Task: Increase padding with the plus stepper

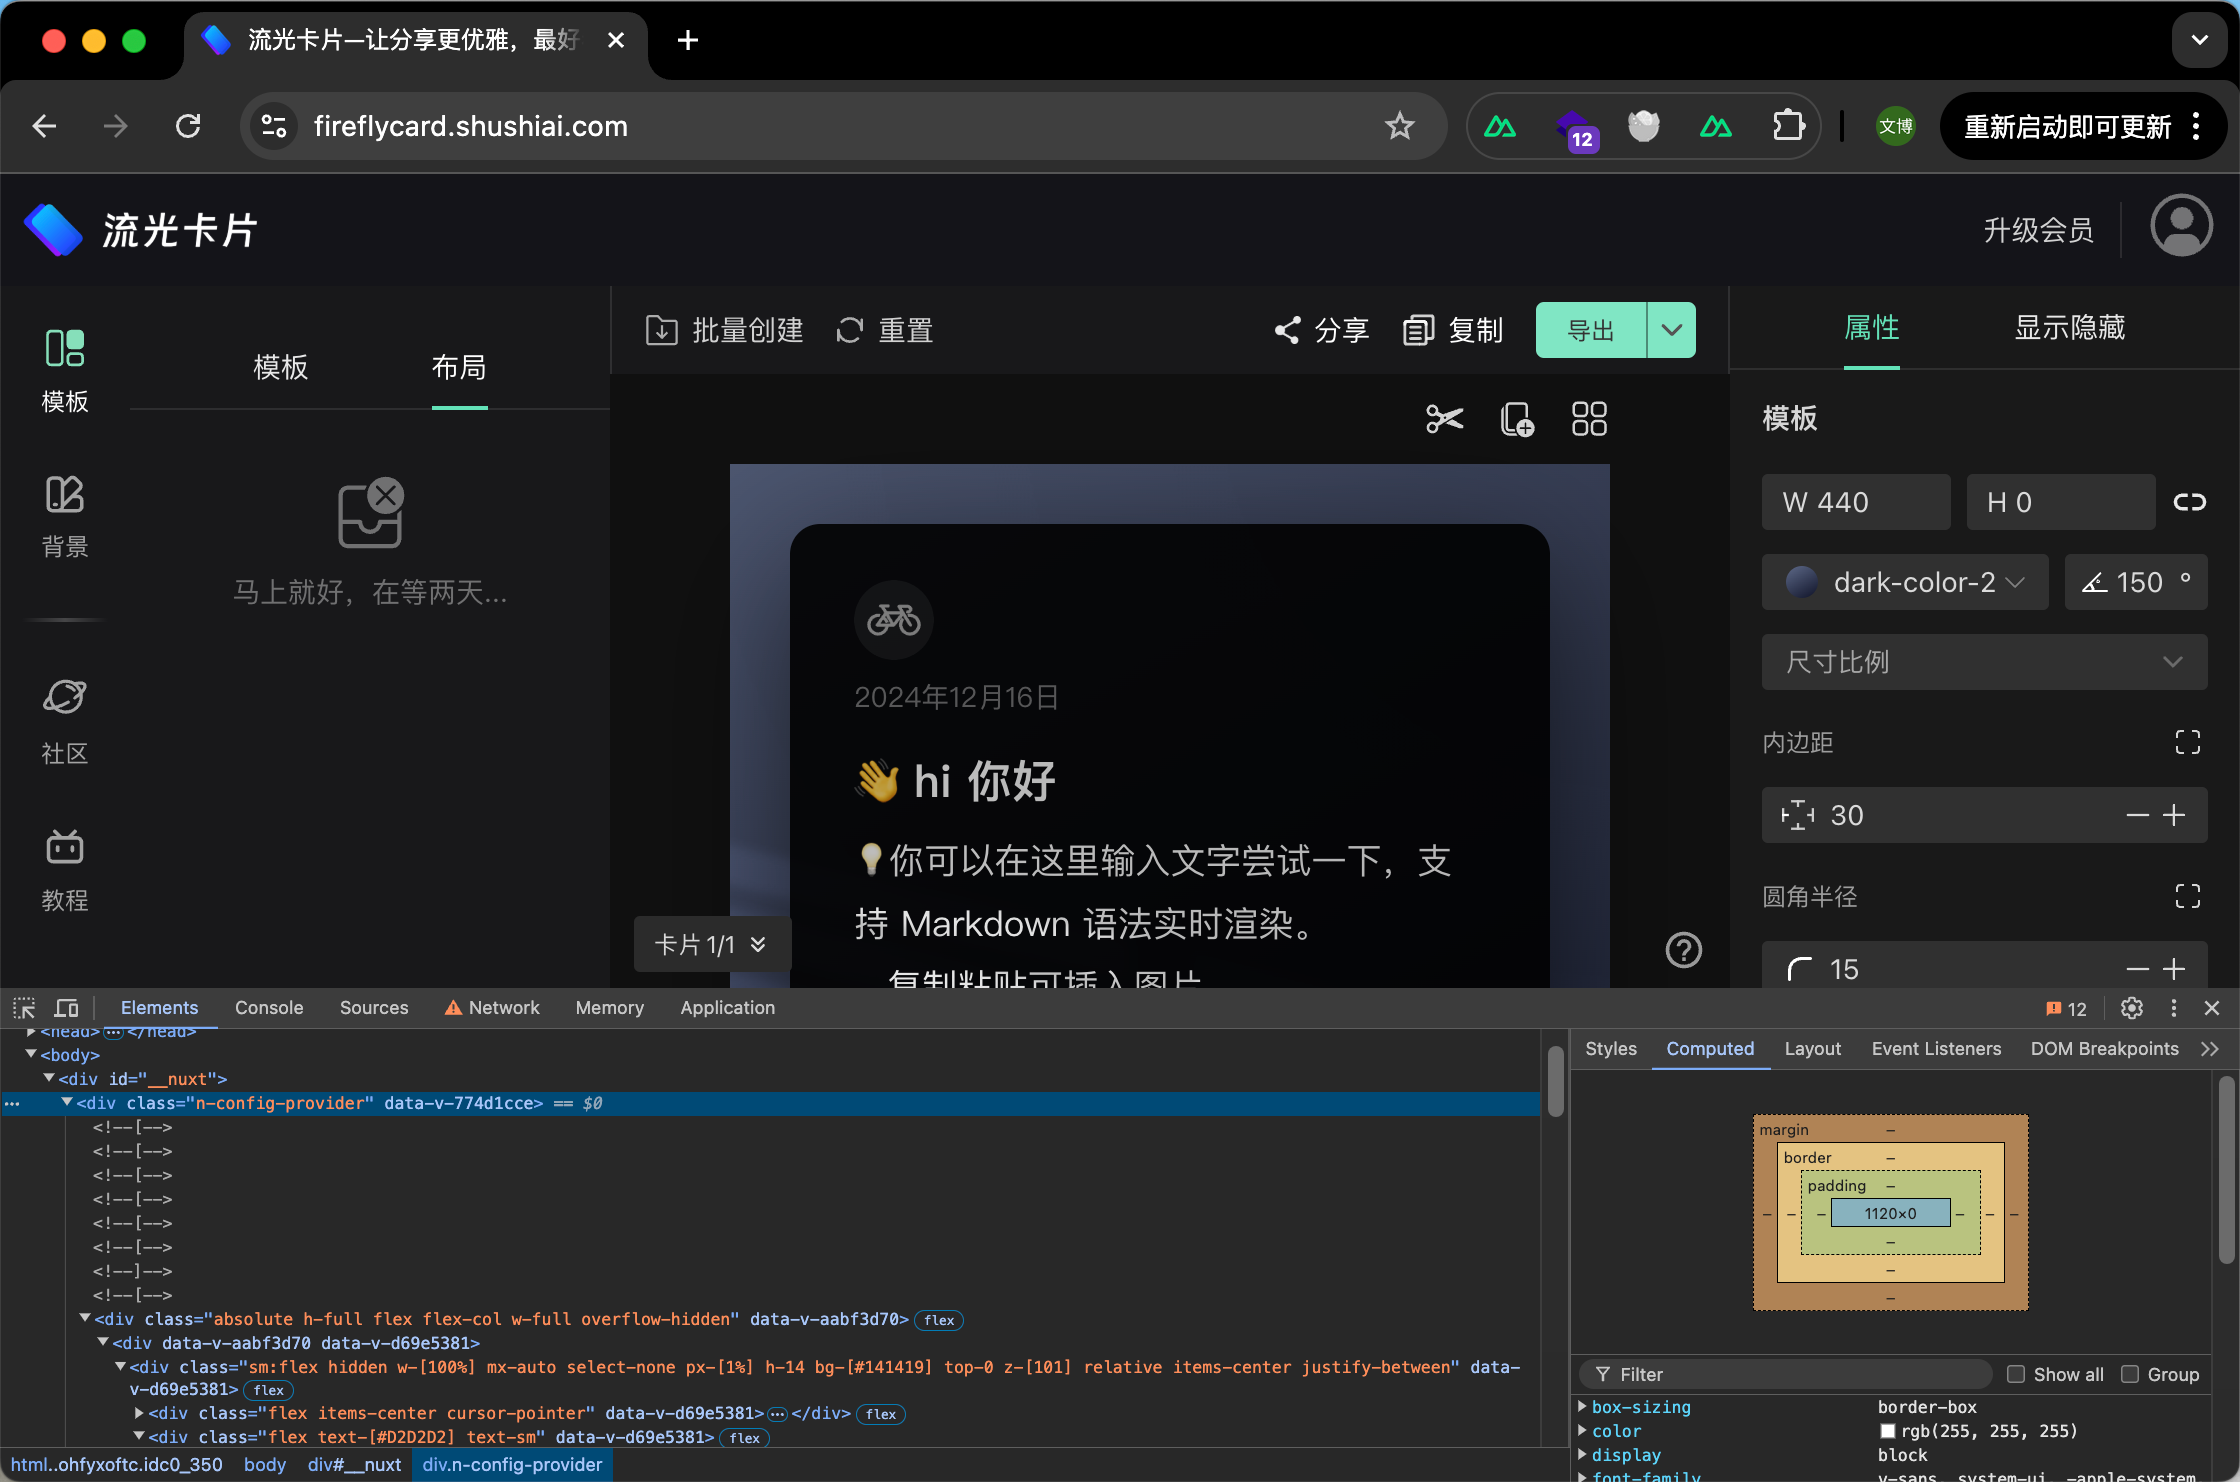Action: pyautogui.click(x=2173, y=814)
